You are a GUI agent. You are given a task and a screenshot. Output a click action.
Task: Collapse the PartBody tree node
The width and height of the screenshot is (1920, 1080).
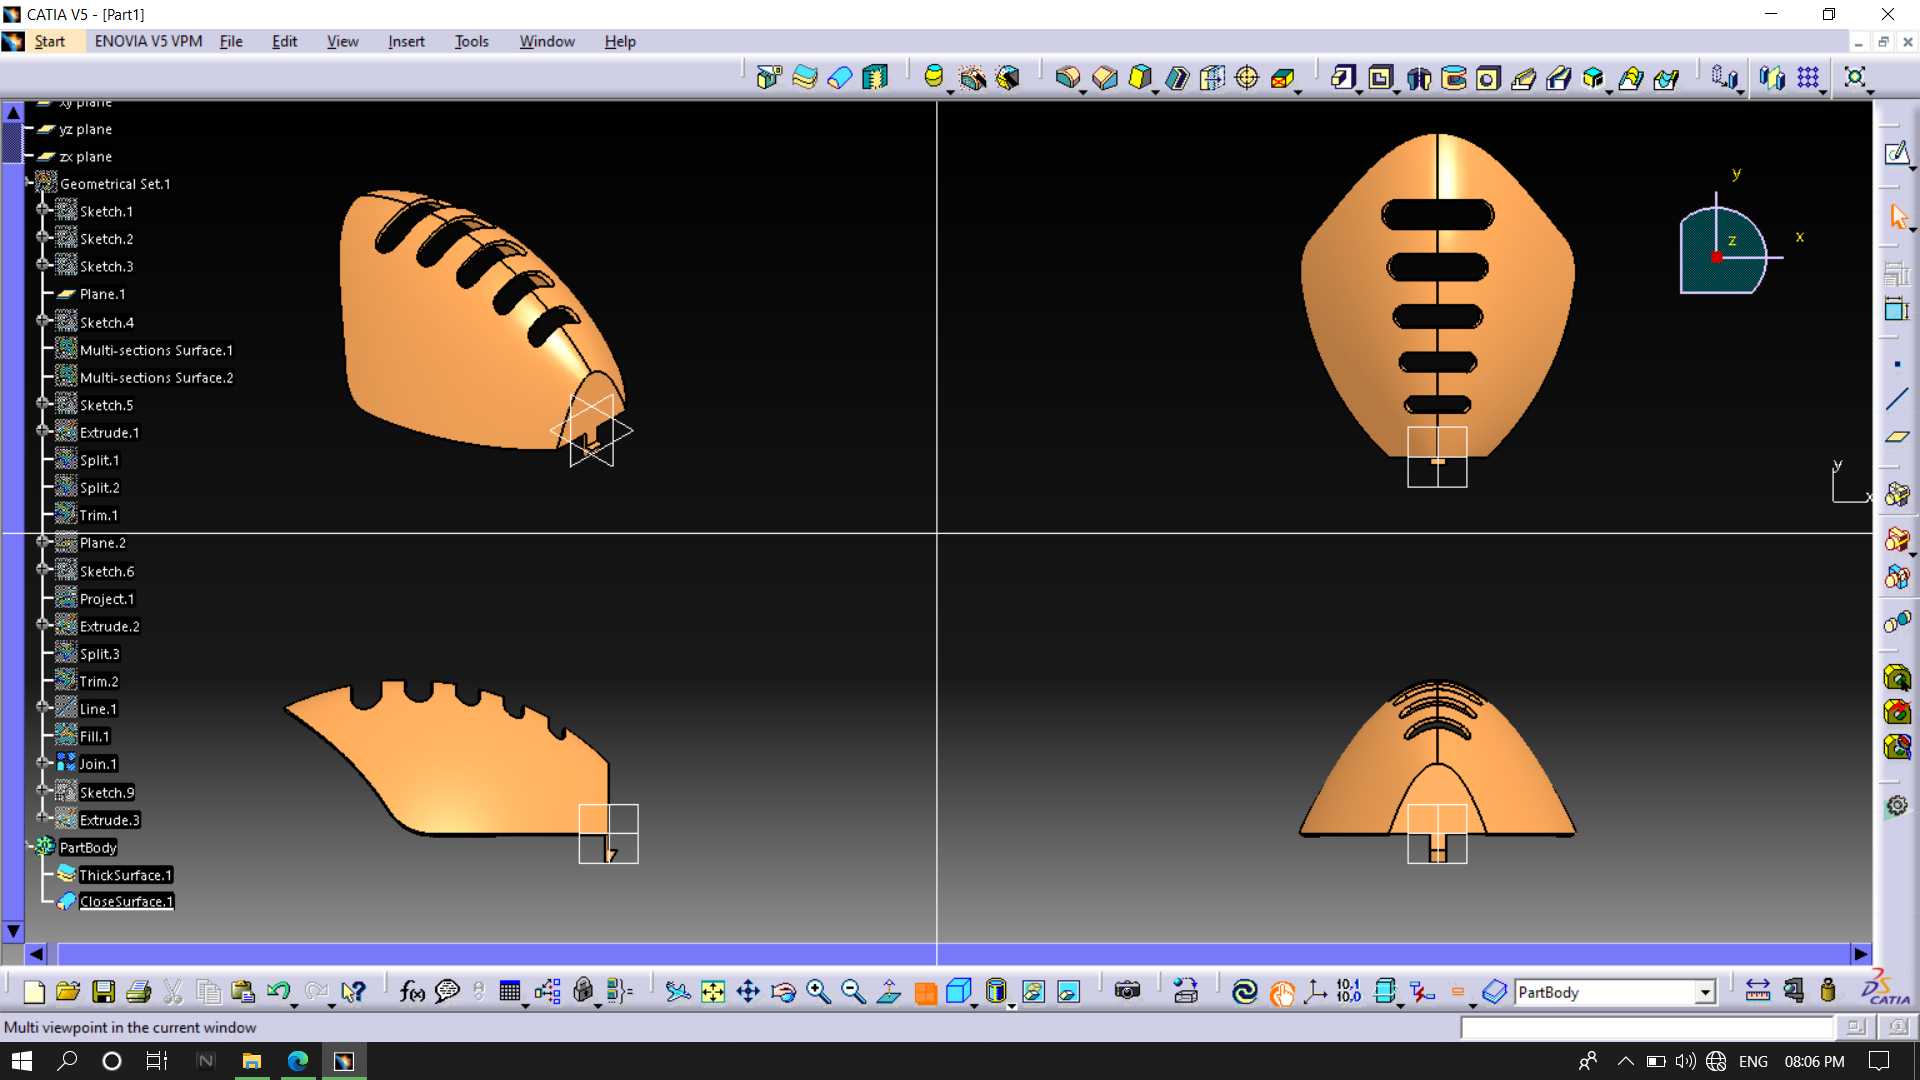[29, 846]
